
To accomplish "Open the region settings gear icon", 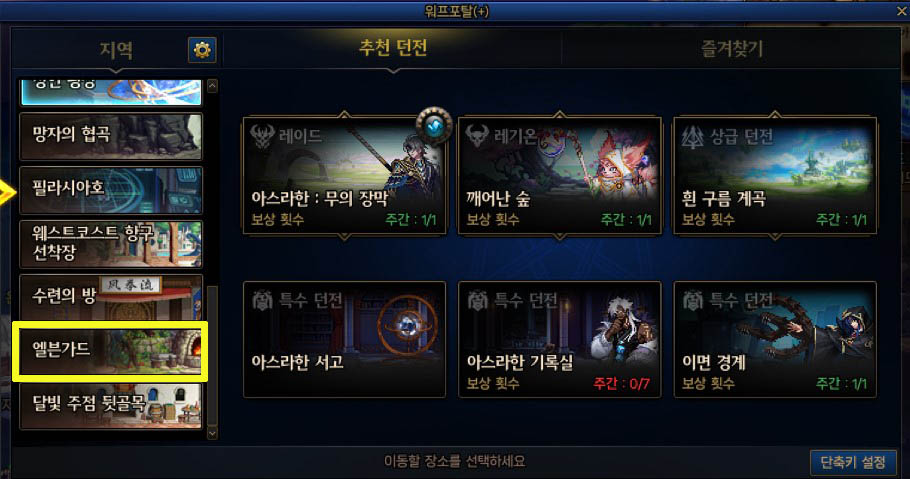I will tap(202, 50).
